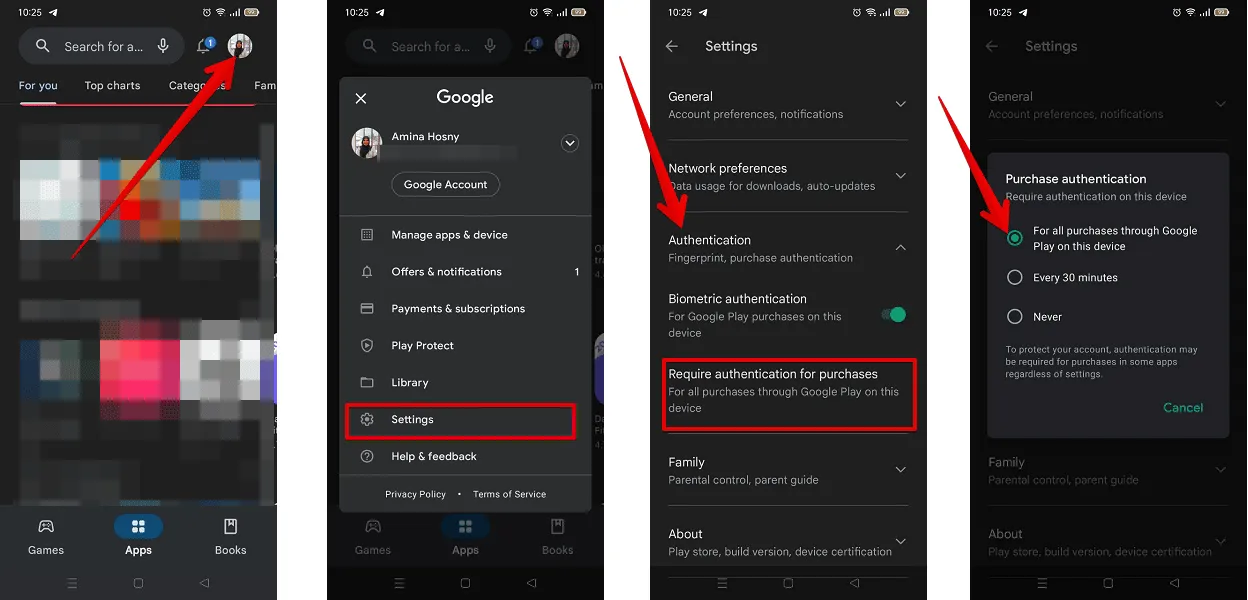Open the notifications bell icon

pos(205,46)
